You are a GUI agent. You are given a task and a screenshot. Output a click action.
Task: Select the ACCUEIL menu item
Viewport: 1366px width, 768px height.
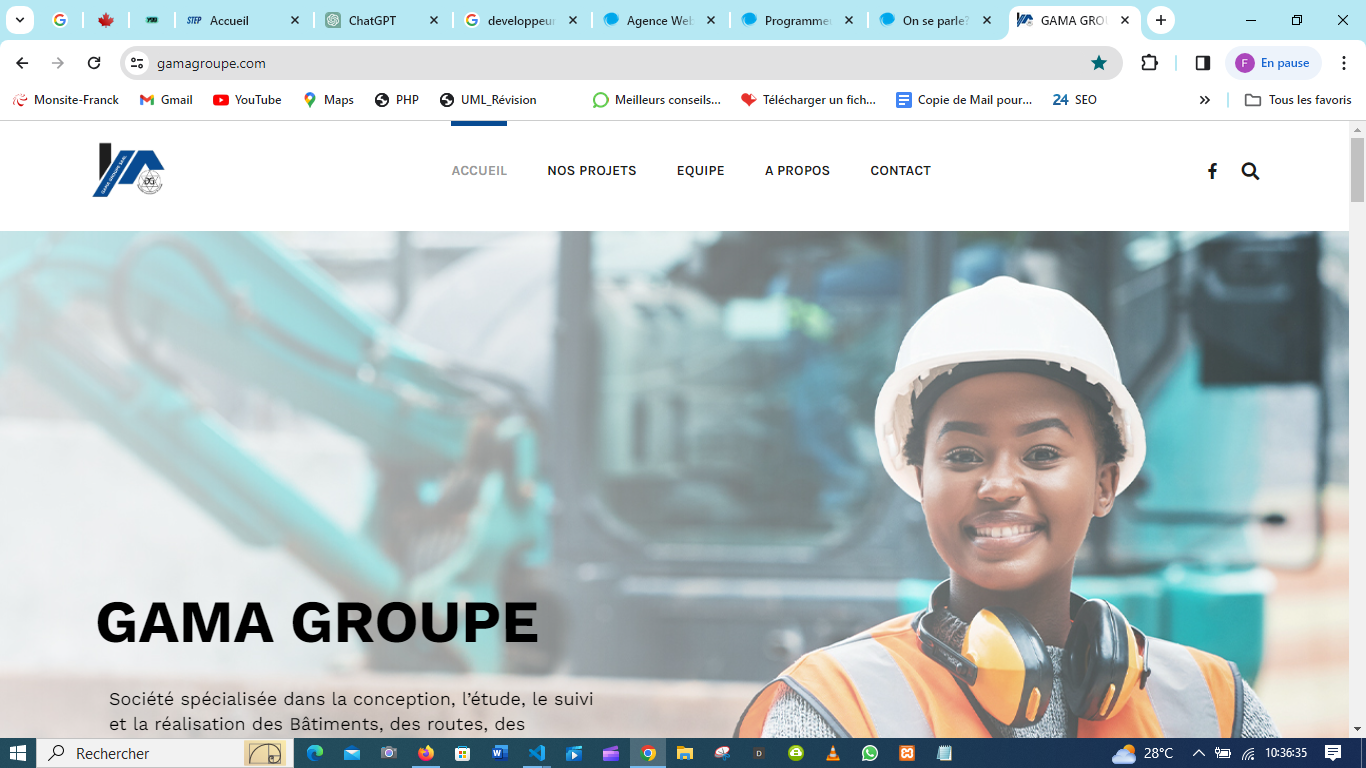(479, 171)
